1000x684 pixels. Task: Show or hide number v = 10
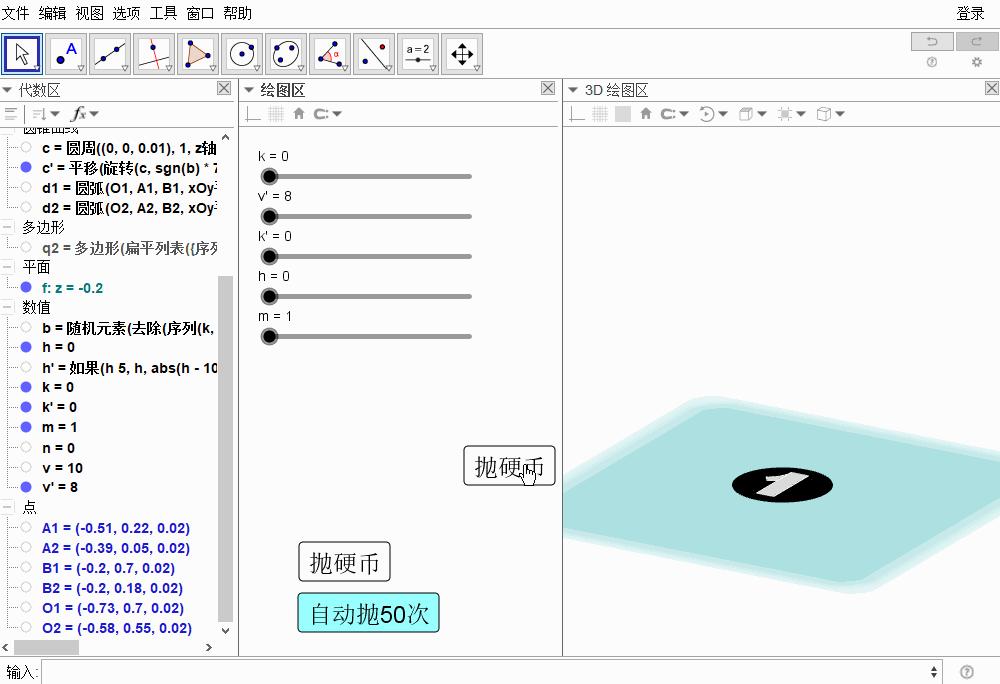(x=26, y=467)
